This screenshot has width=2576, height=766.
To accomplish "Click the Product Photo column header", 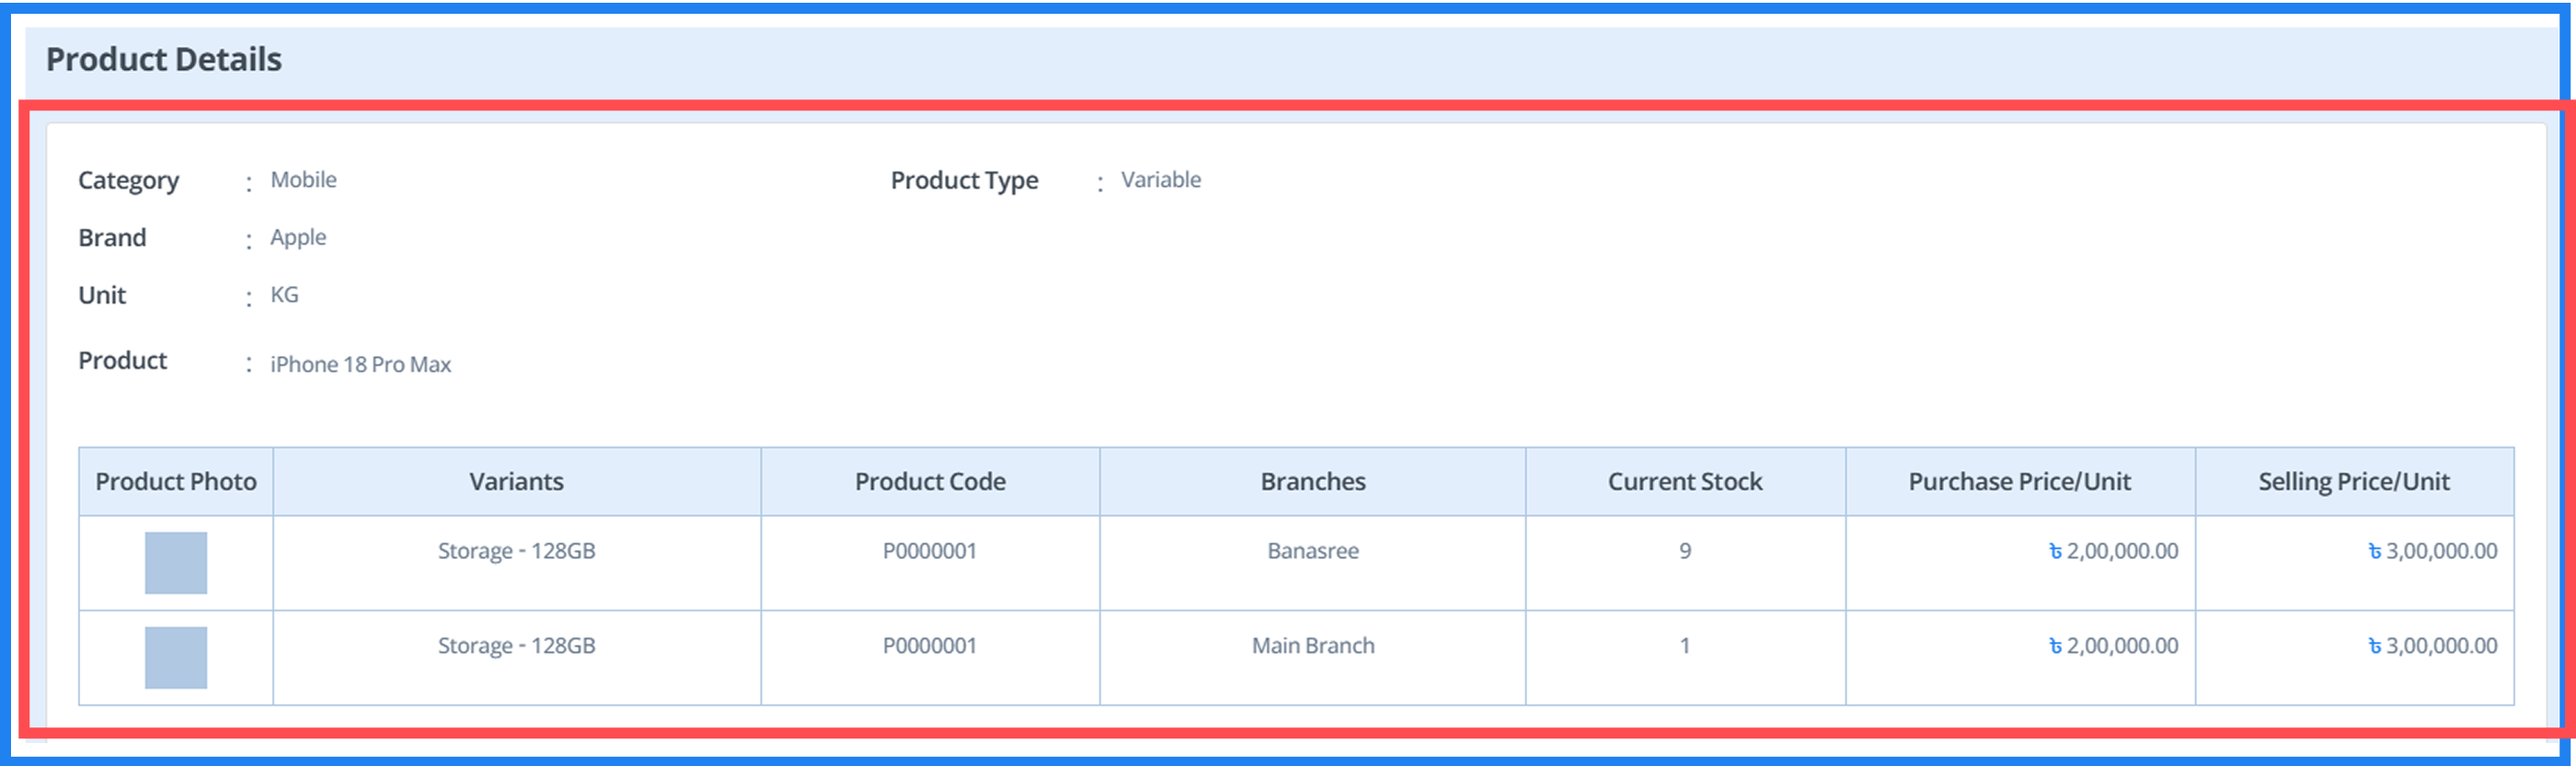I will pyautogui.click(x=176, y=482).
